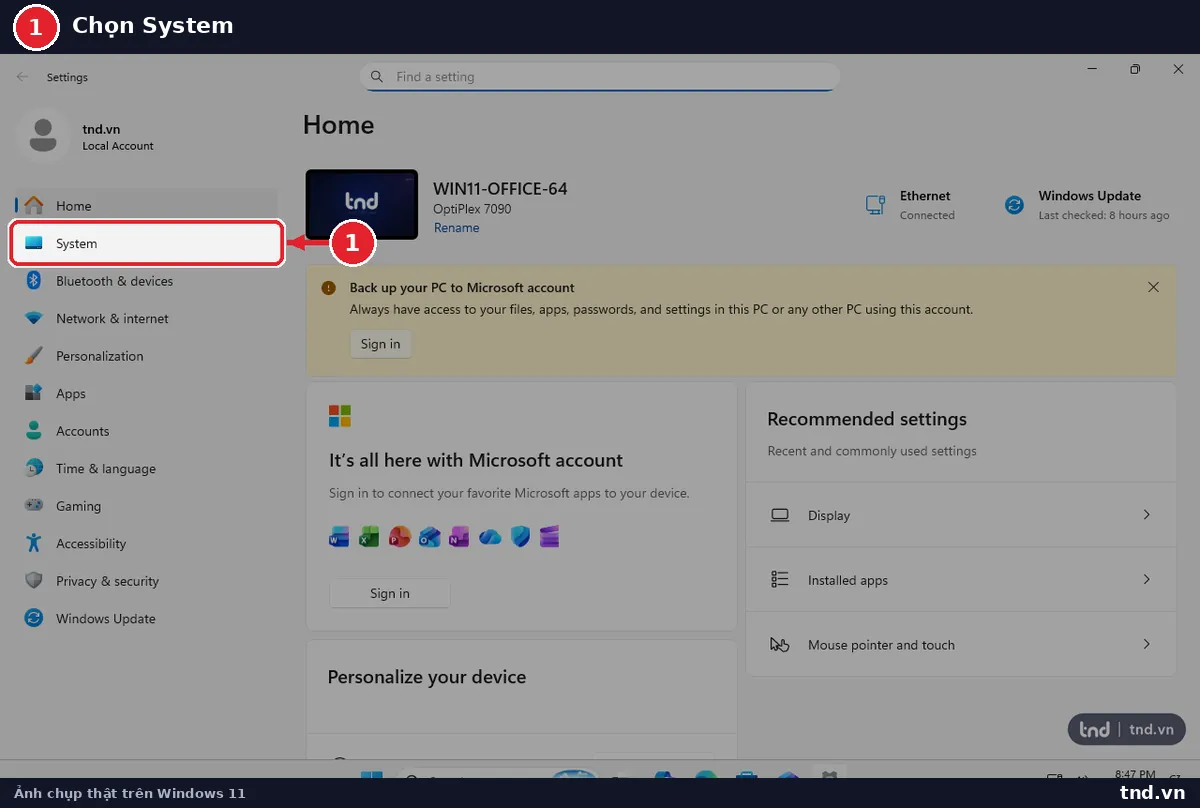Click the WIN11-OFFICE-64 device name

click(500, 189)
